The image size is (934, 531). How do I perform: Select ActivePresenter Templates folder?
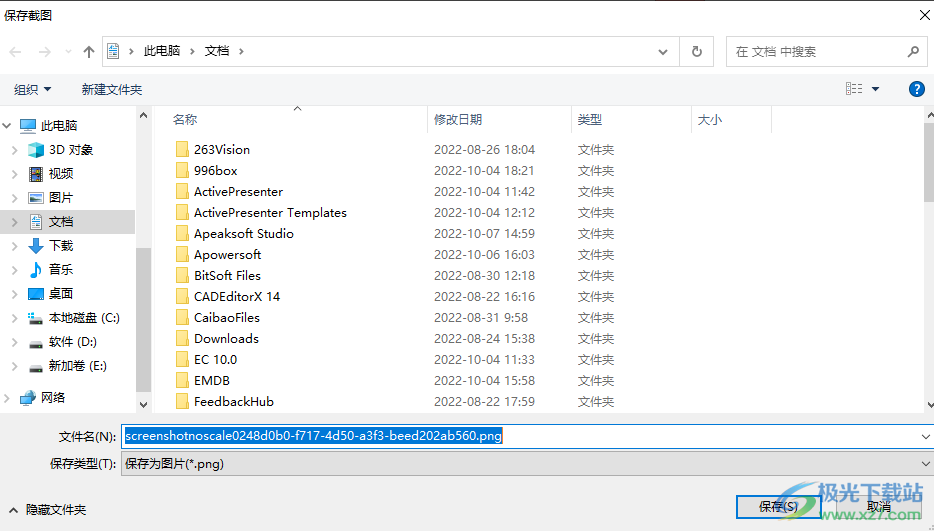(x=270, y=213)
